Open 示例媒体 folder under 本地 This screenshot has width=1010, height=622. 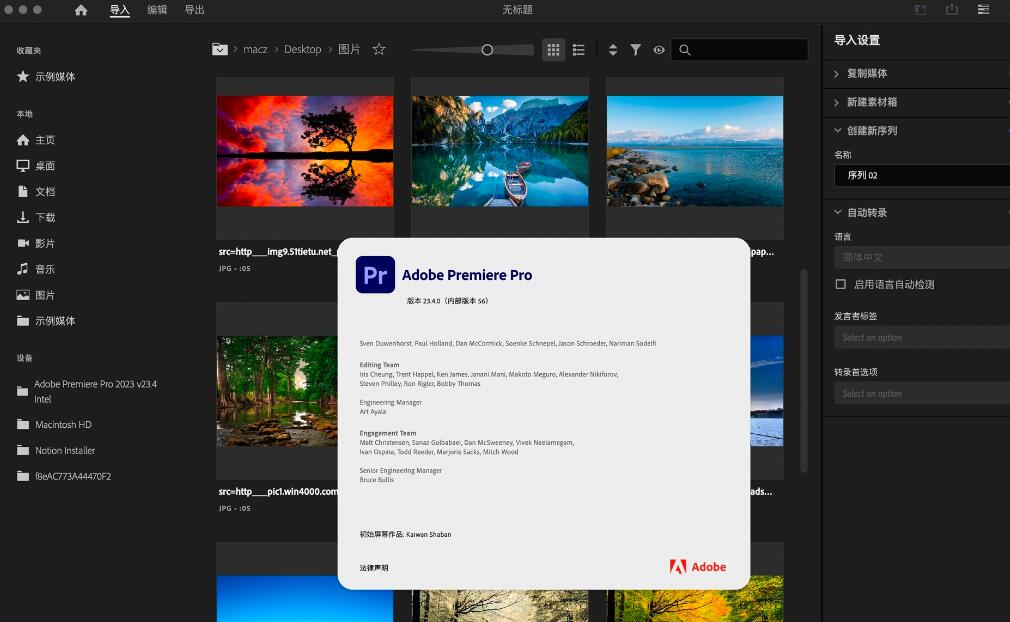pyautogui.click(x=46, y=321)
